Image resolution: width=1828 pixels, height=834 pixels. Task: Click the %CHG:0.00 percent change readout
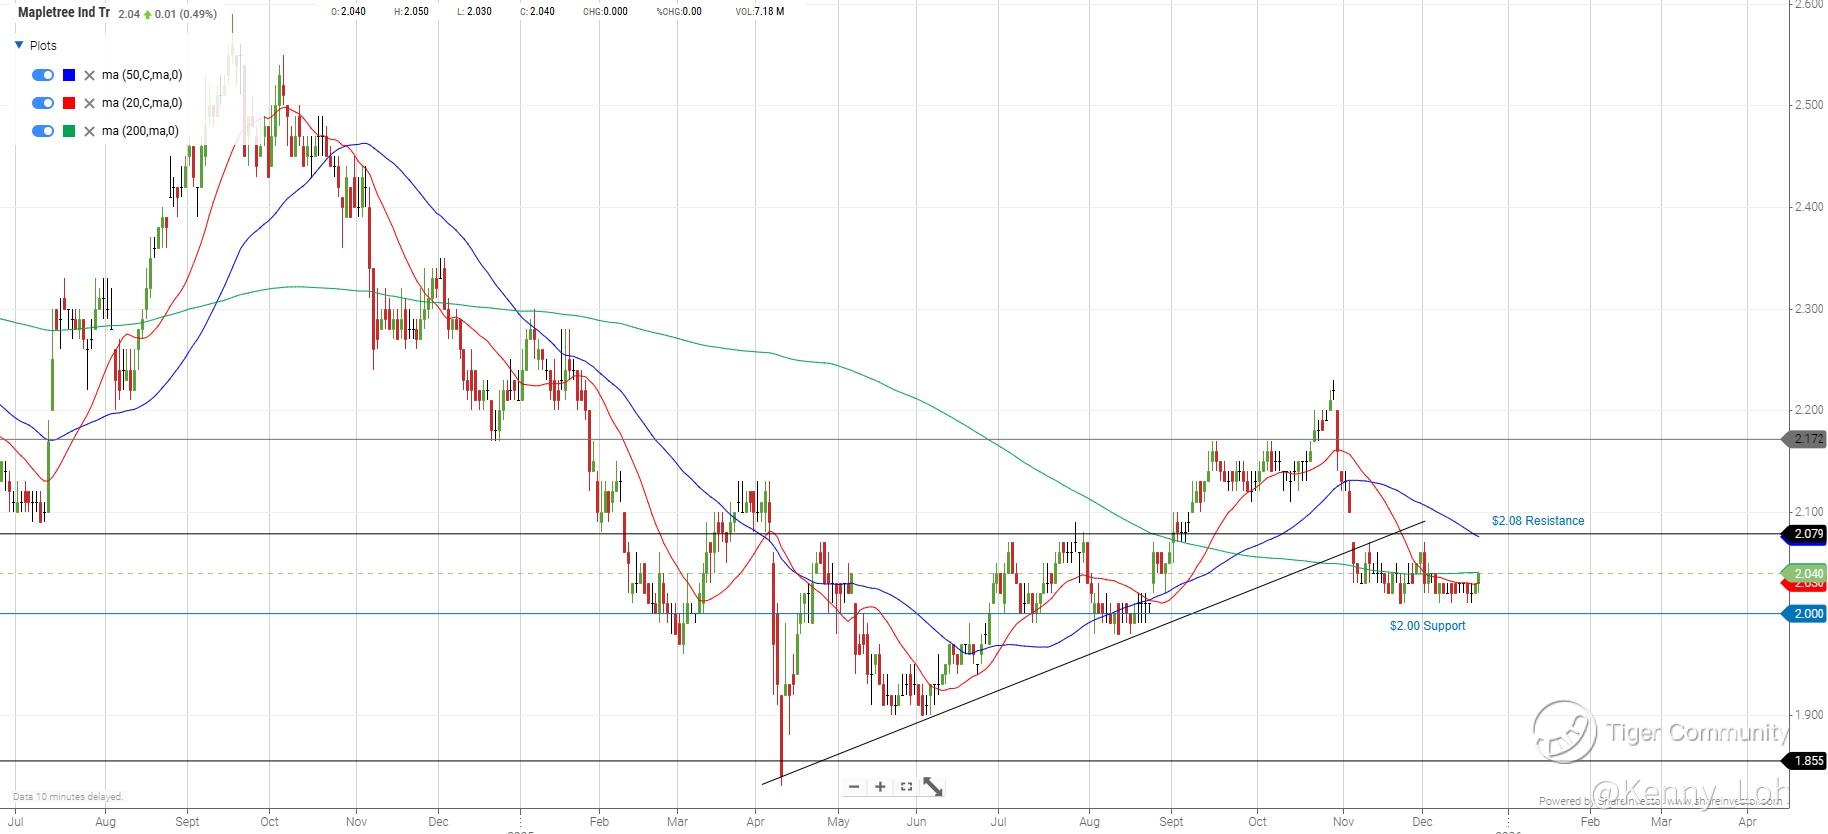[679, 12]
